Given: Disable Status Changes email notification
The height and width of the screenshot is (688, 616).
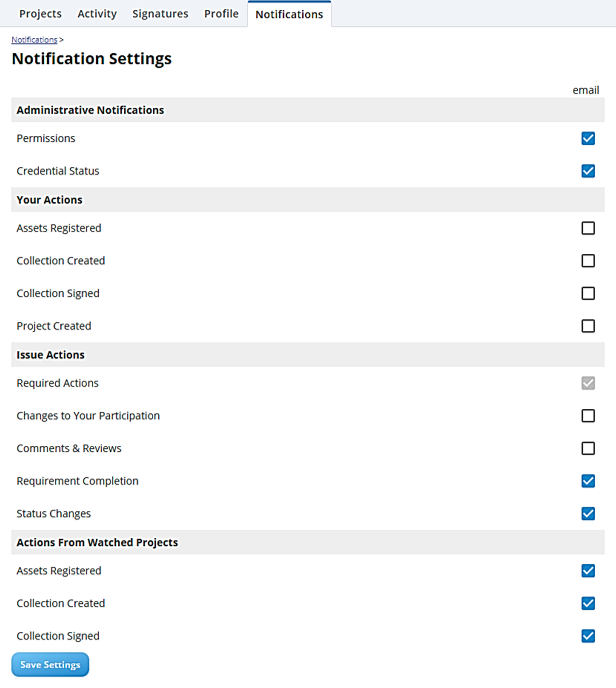Looking at the screenshot, I should tap(588, 514).
